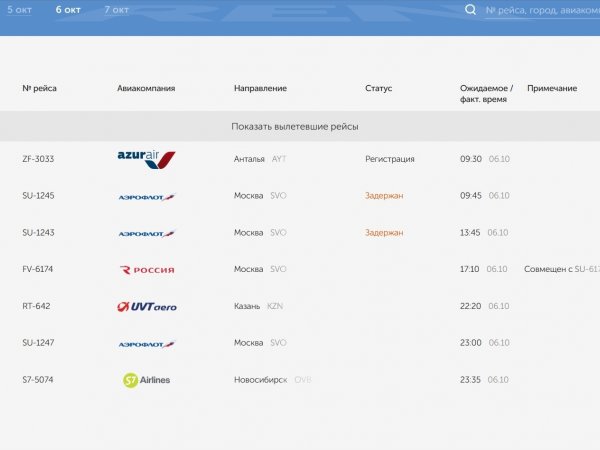Select flight number SU-1245
This screenshot has width=600, height=450.
pyautogui.click(x=38, y=196)
